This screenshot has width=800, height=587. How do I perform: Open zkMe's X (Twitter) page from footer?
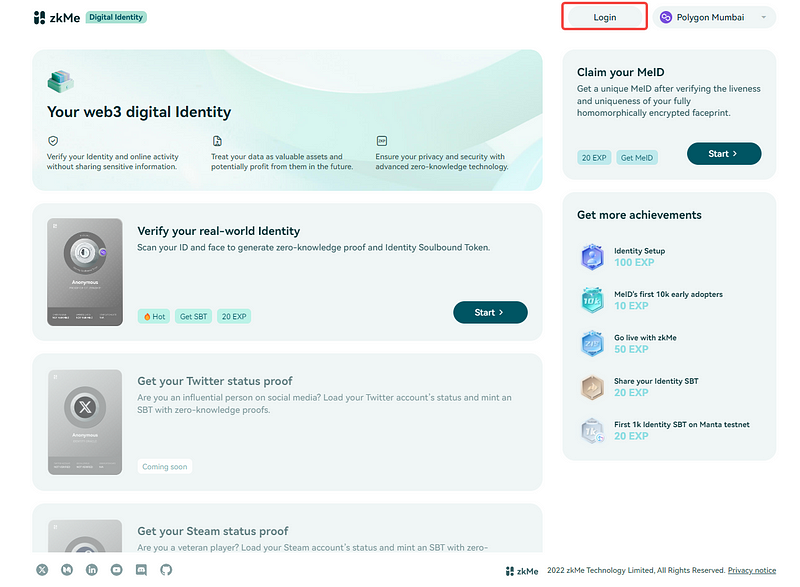(41, 569)
